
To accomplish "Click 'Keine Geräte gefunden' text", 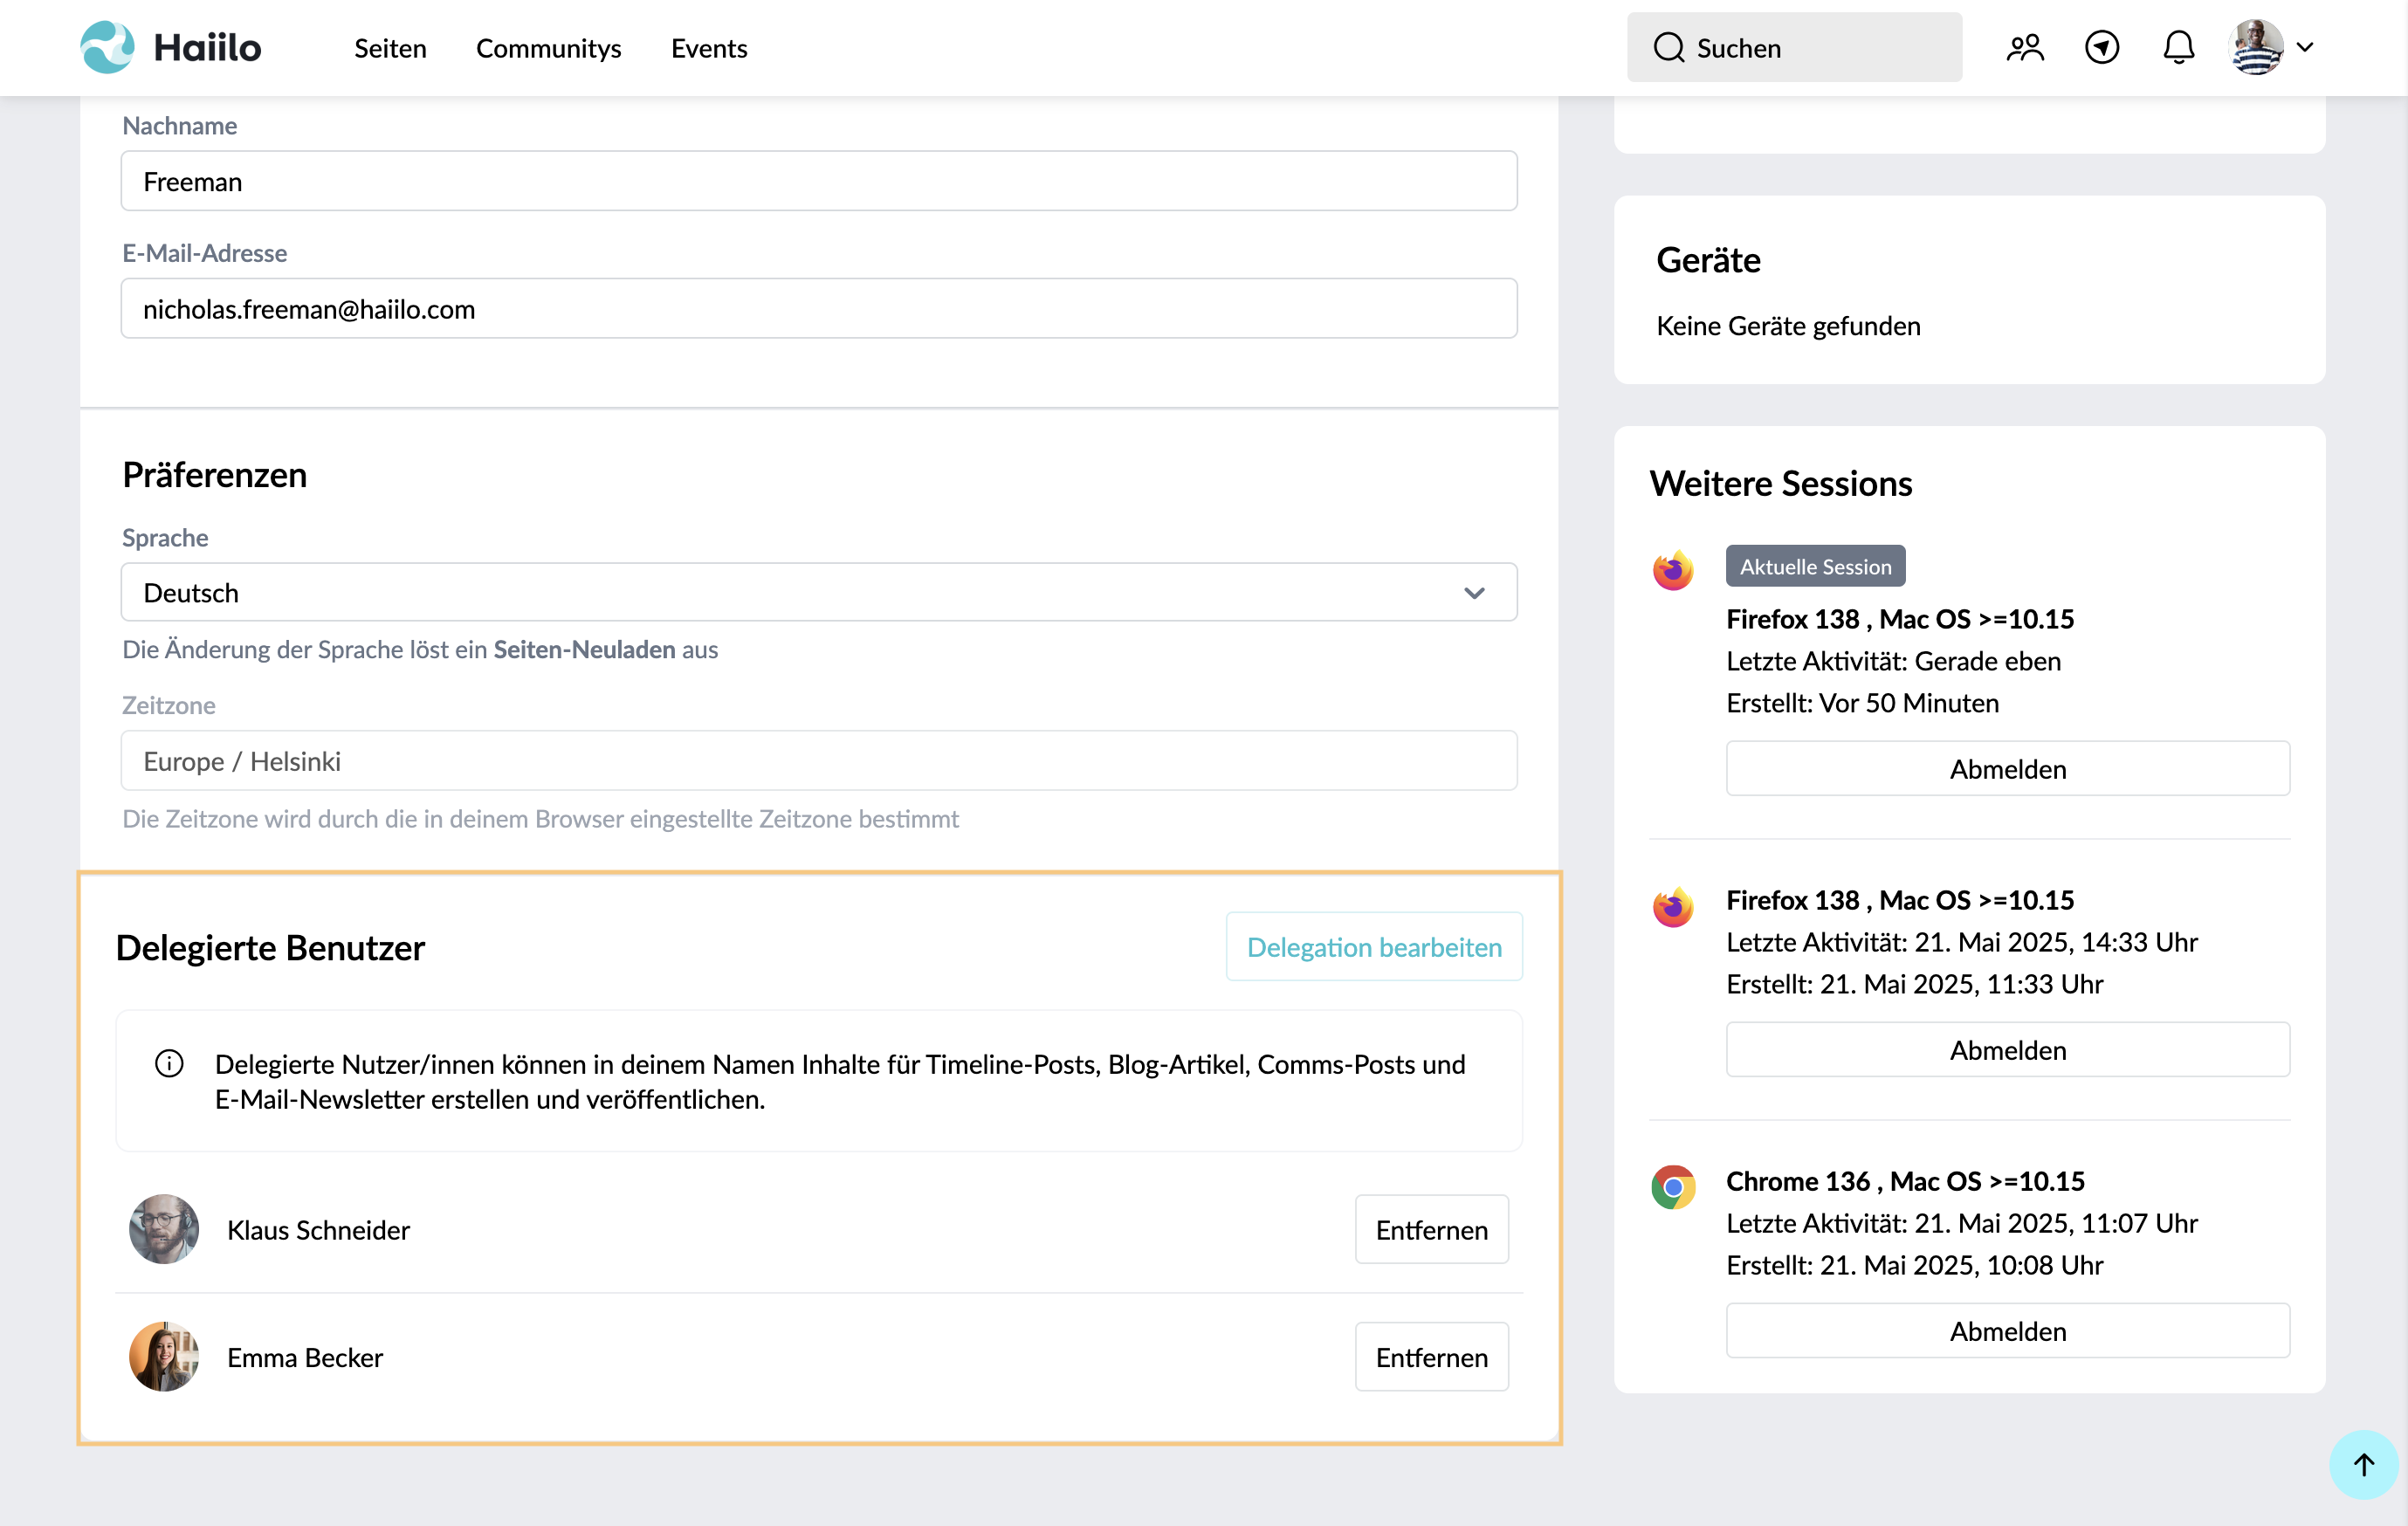I will coord(1788,326).
